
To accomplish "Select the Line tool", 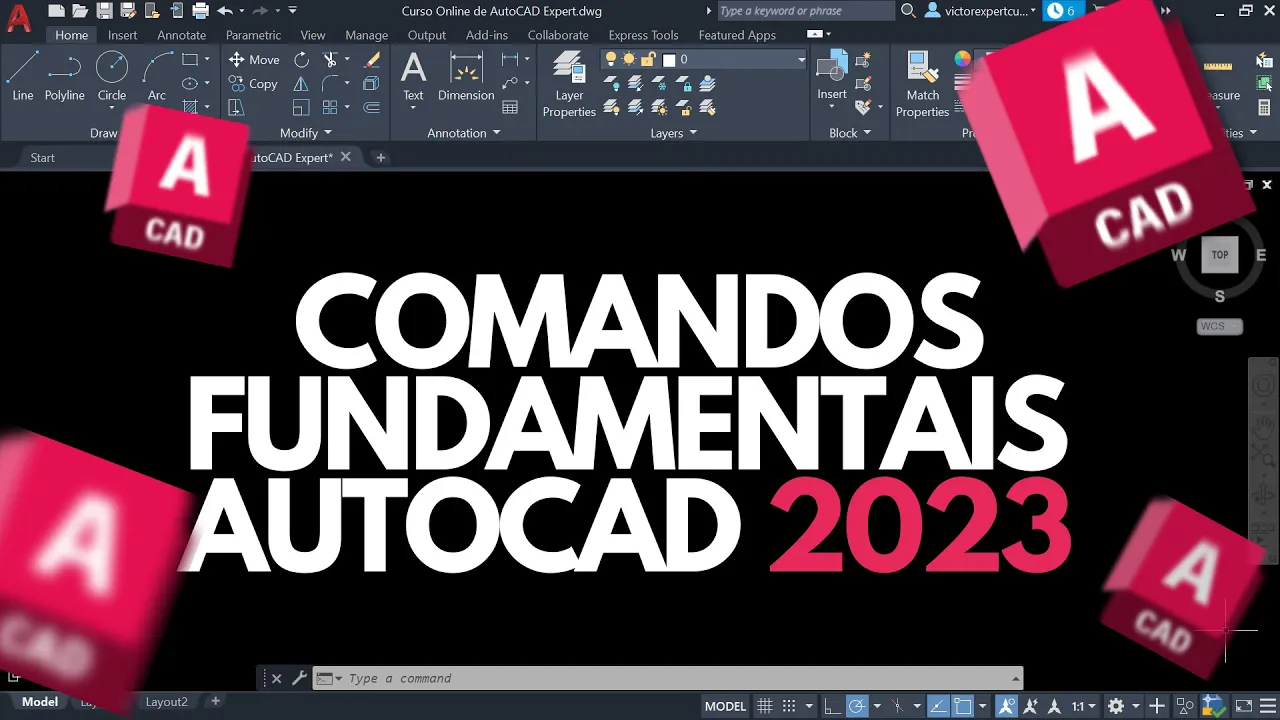I will coord(22,77).
